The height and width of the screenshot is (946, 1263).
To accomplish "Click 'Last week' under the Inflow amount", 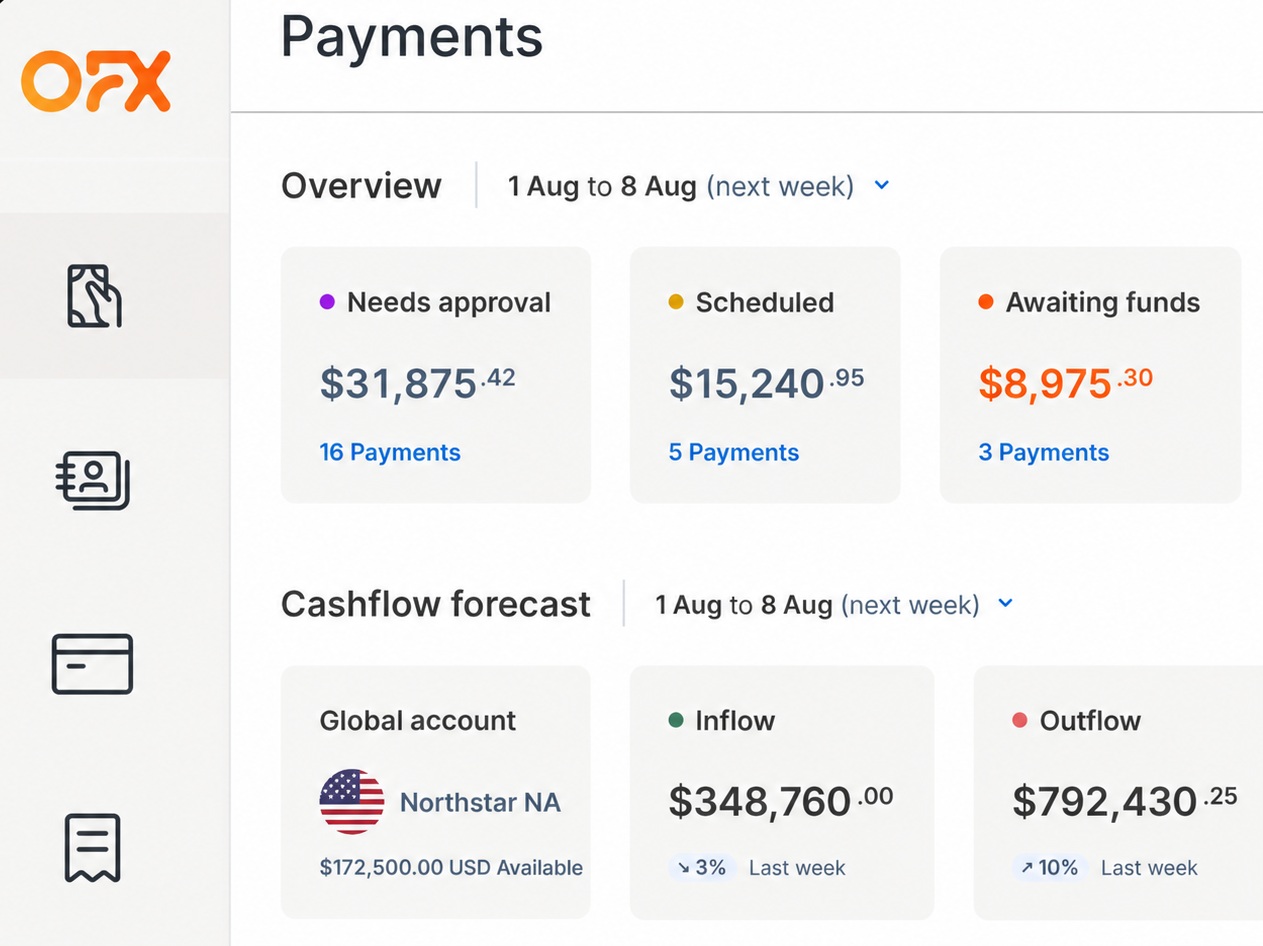I will click(x=797, y=868).
